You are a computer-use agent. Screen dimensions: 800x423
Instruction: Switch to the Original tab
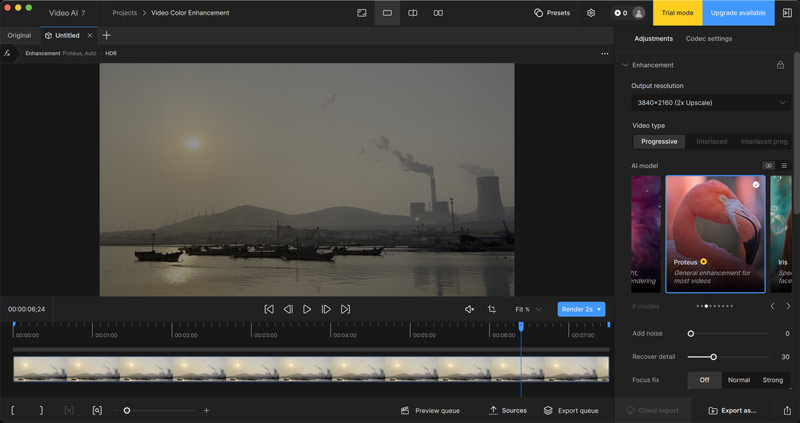tap(19, 35)
